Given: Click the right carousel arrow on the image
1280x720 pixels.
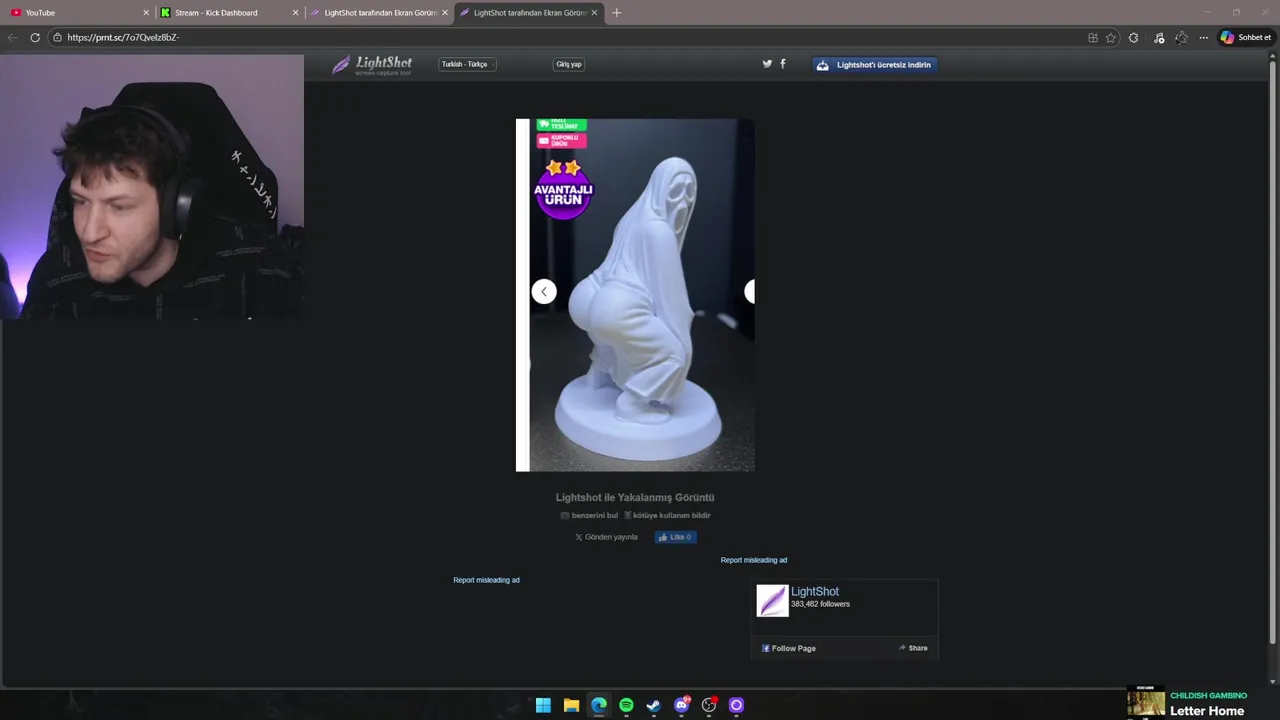Looking at the screenshot, I should coord(750,291).
